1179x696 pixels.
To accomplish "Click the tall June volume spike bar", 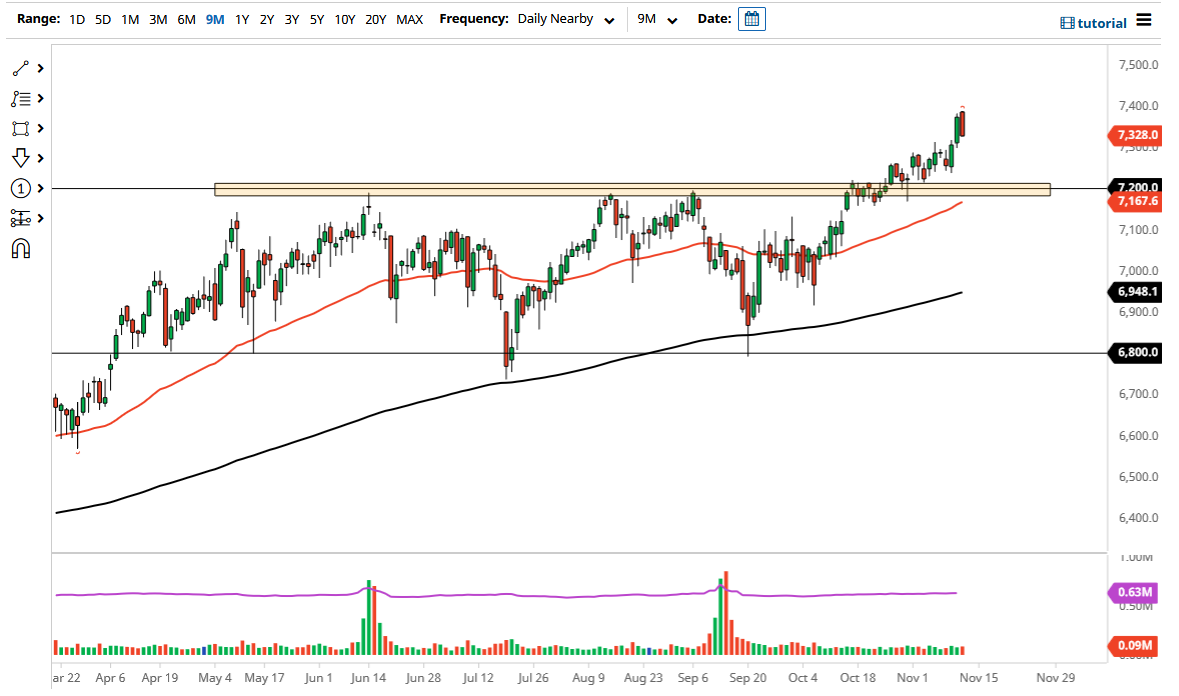I will 368,618.
